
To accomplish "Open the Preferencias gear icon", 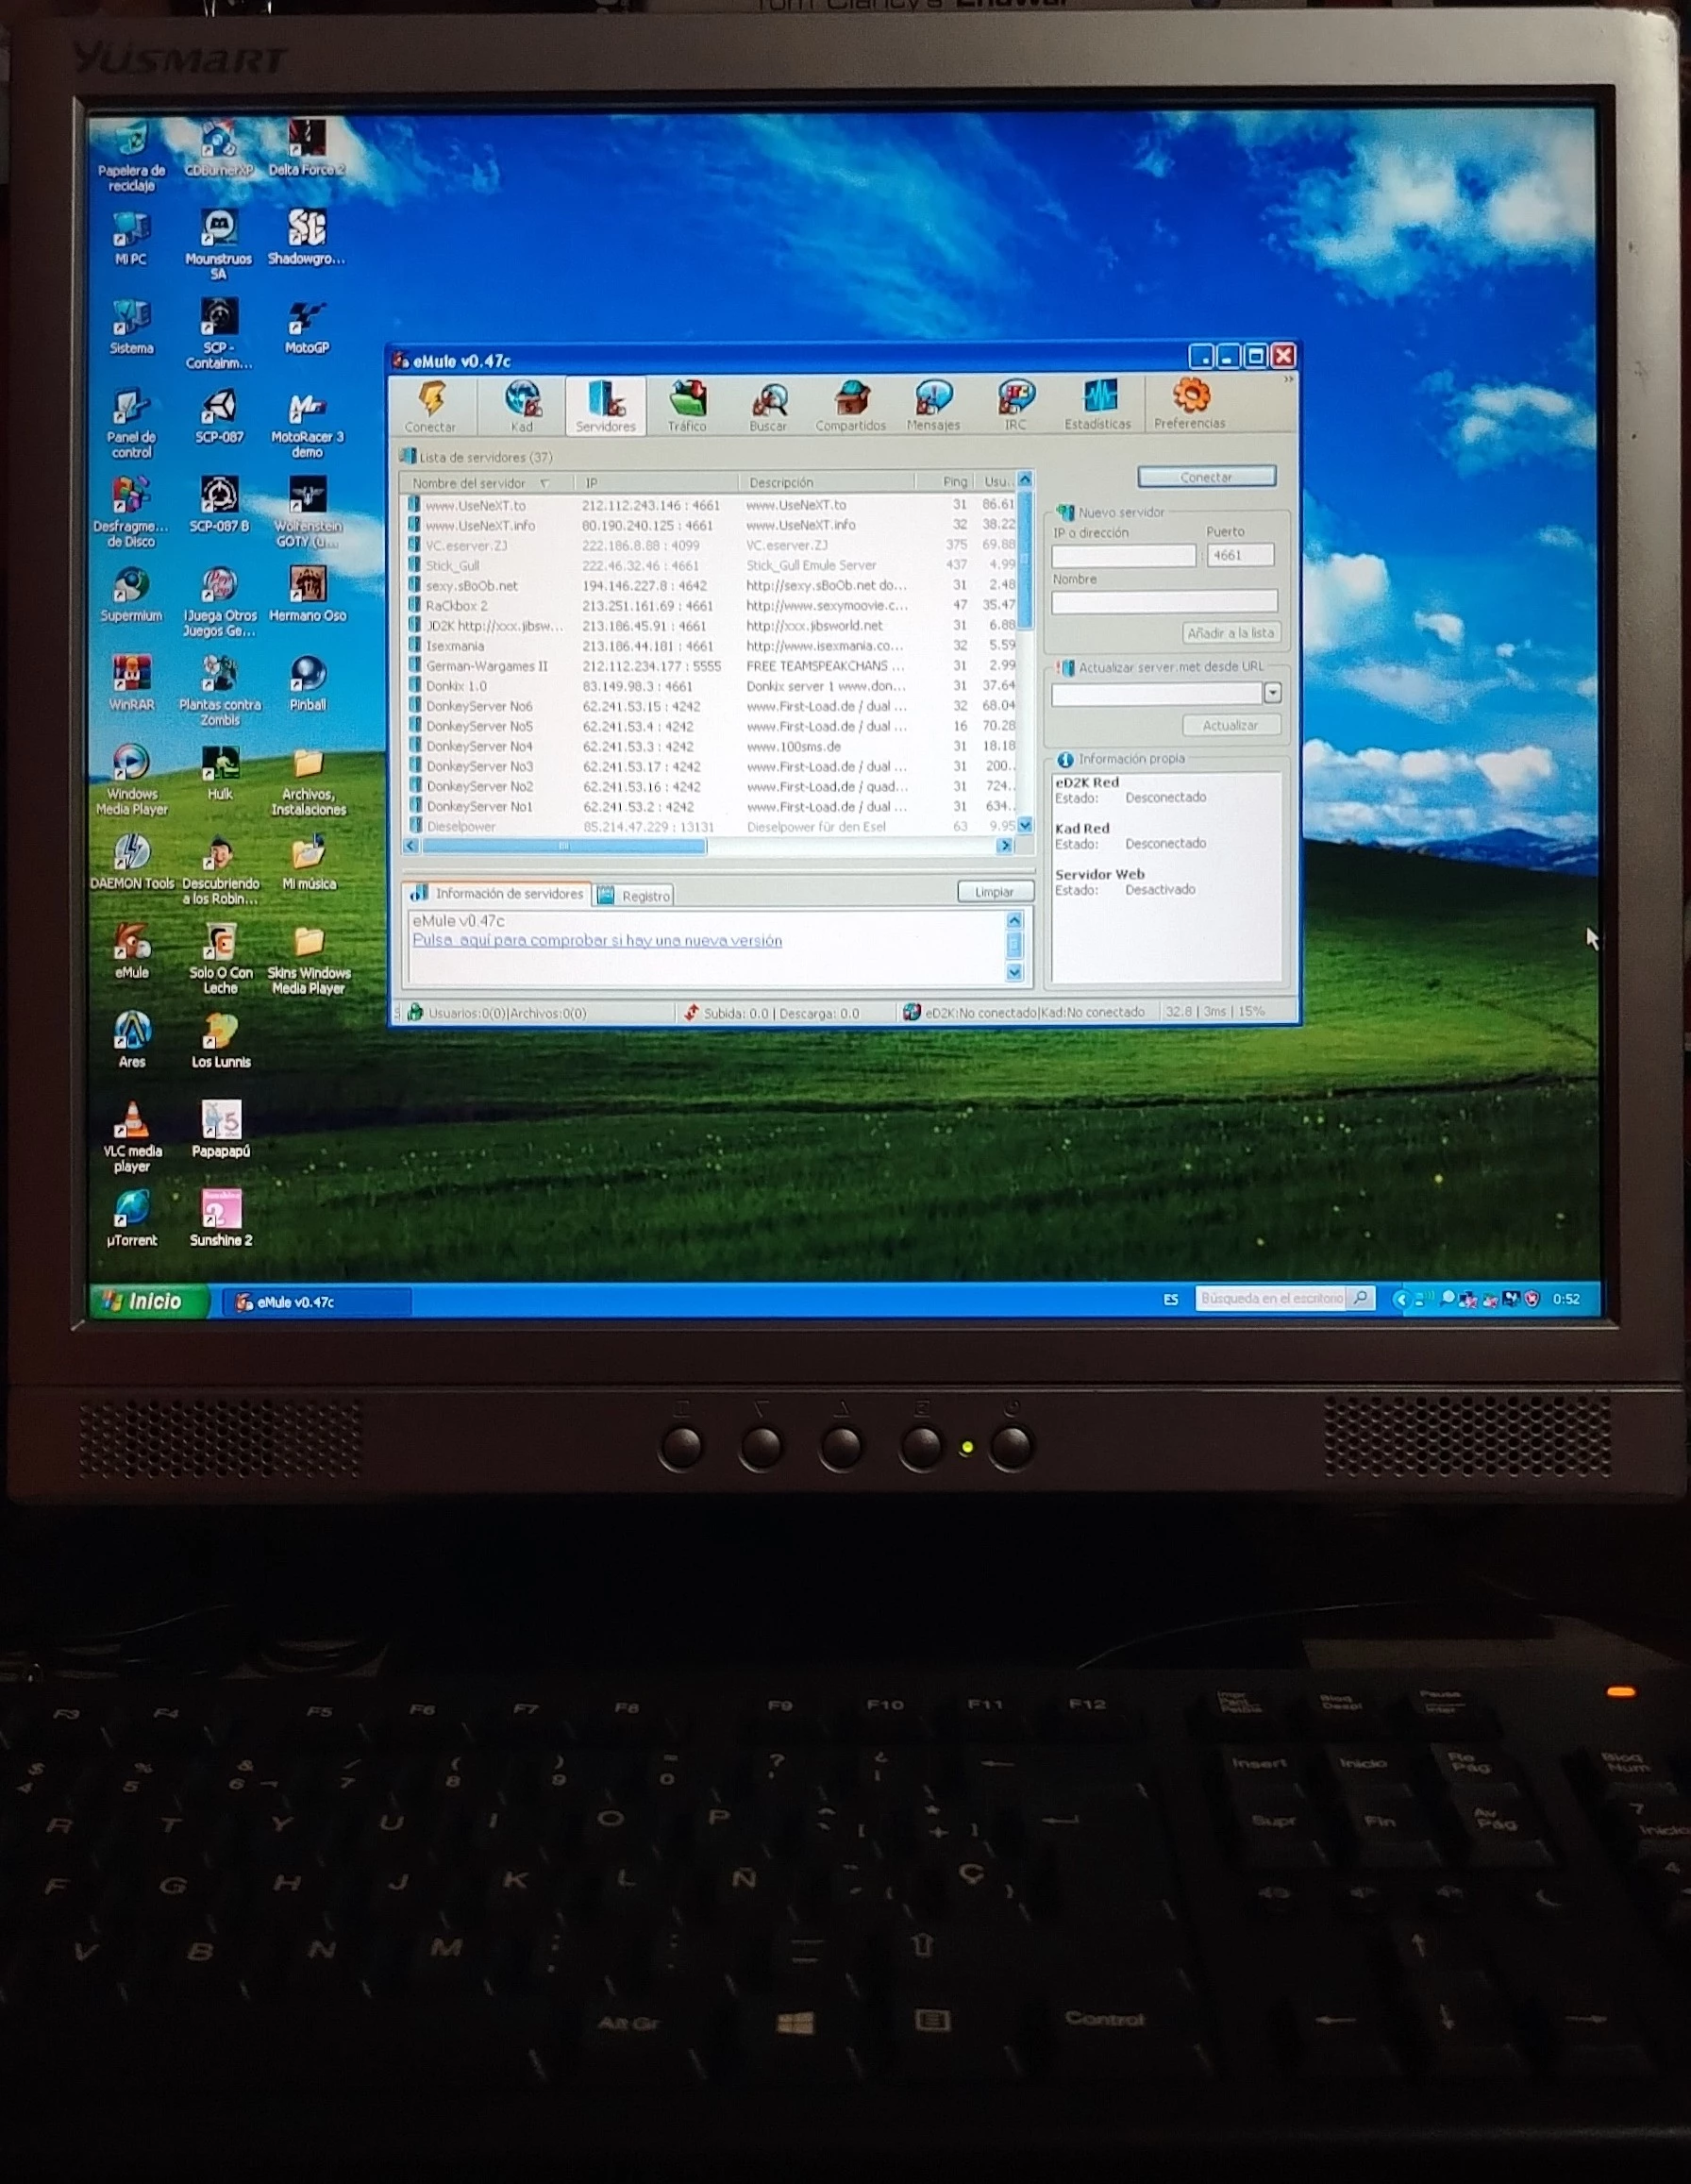I will [x=1190, y=403].
